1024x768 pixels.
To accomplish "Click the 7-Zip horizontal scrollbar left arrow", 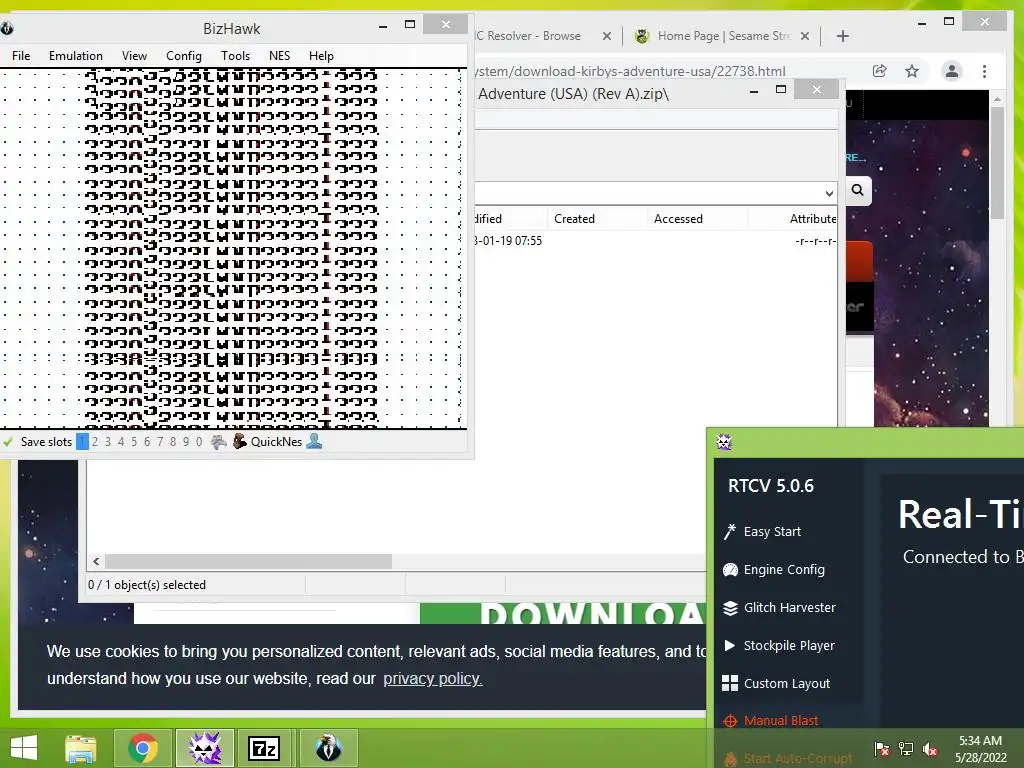I will [x=96, y=562].
